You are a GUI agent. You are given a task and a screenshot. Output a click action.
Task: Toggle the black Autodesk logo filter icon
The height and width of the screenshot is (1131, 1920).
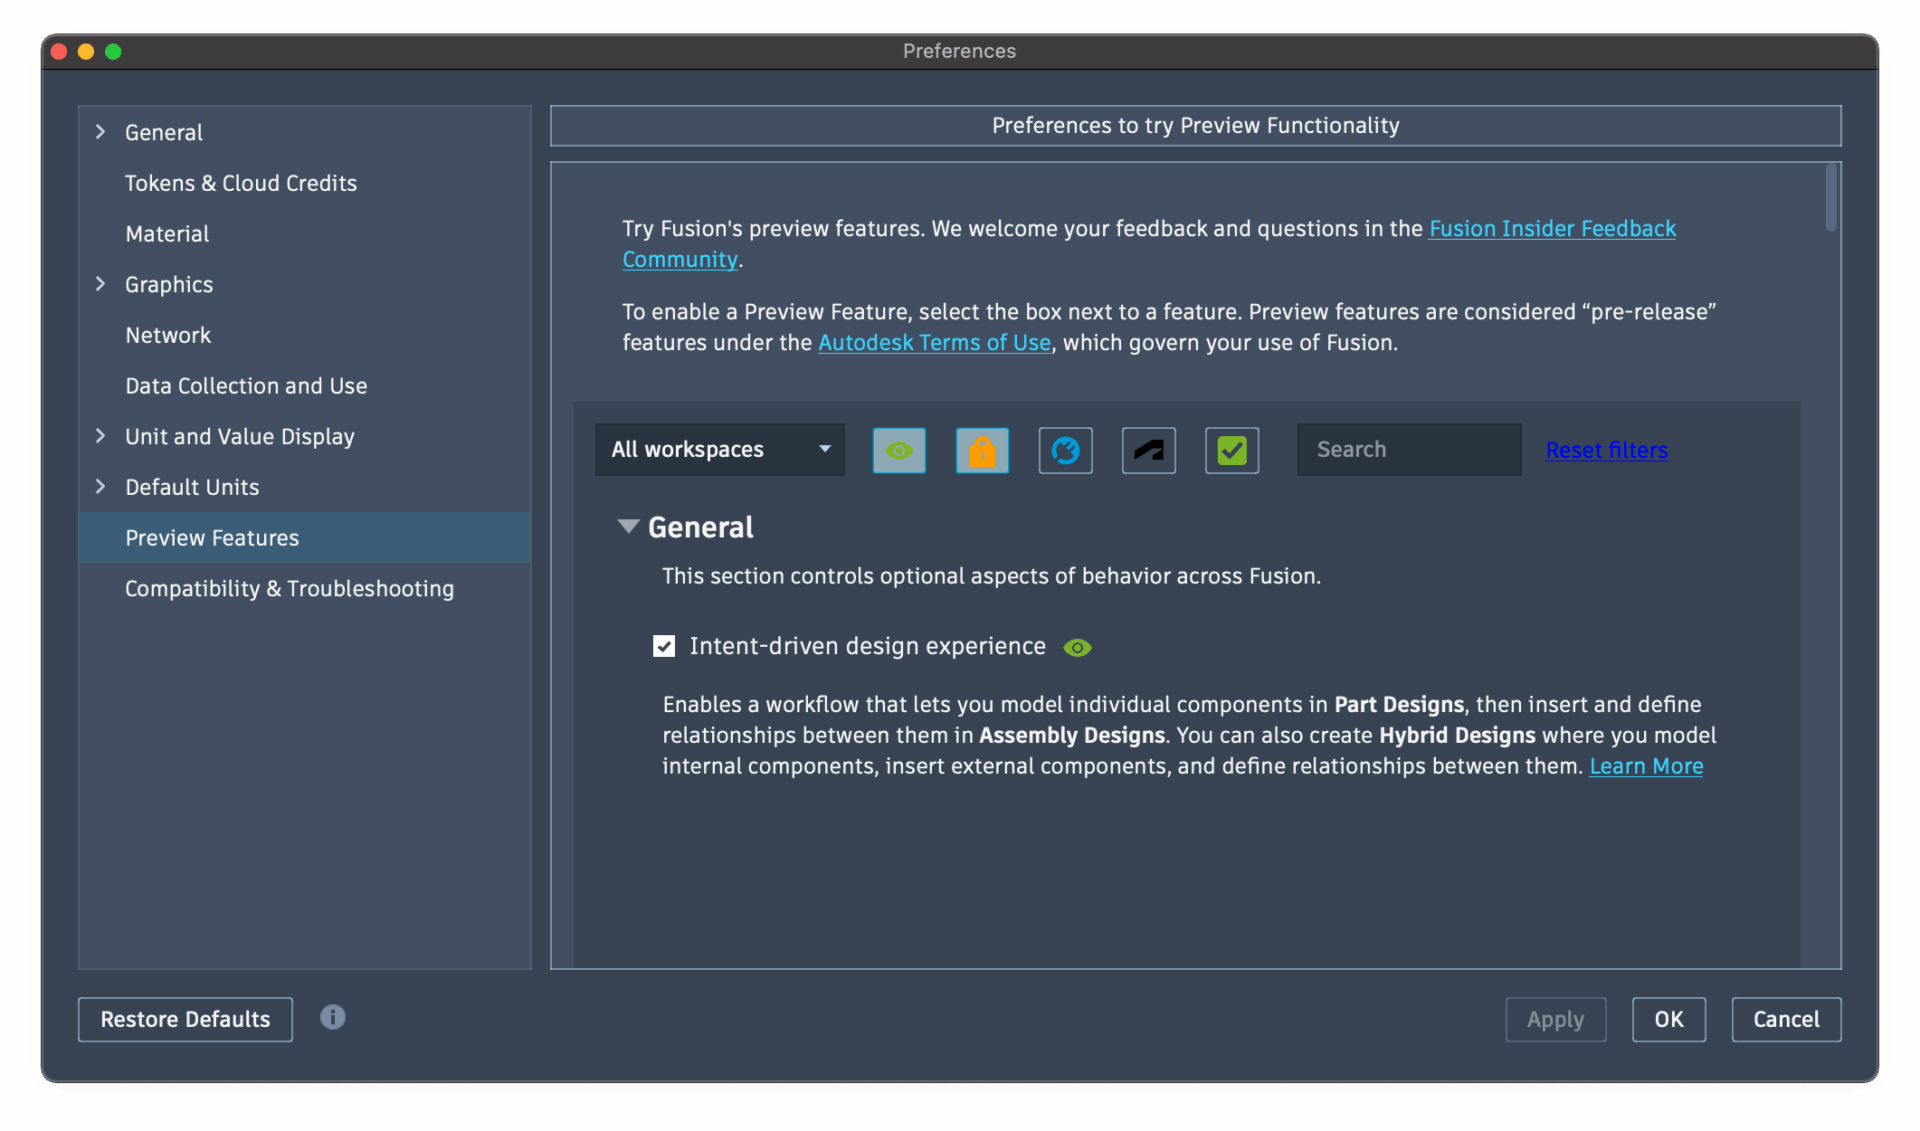pyautogui.click(x=1148, y=450)
